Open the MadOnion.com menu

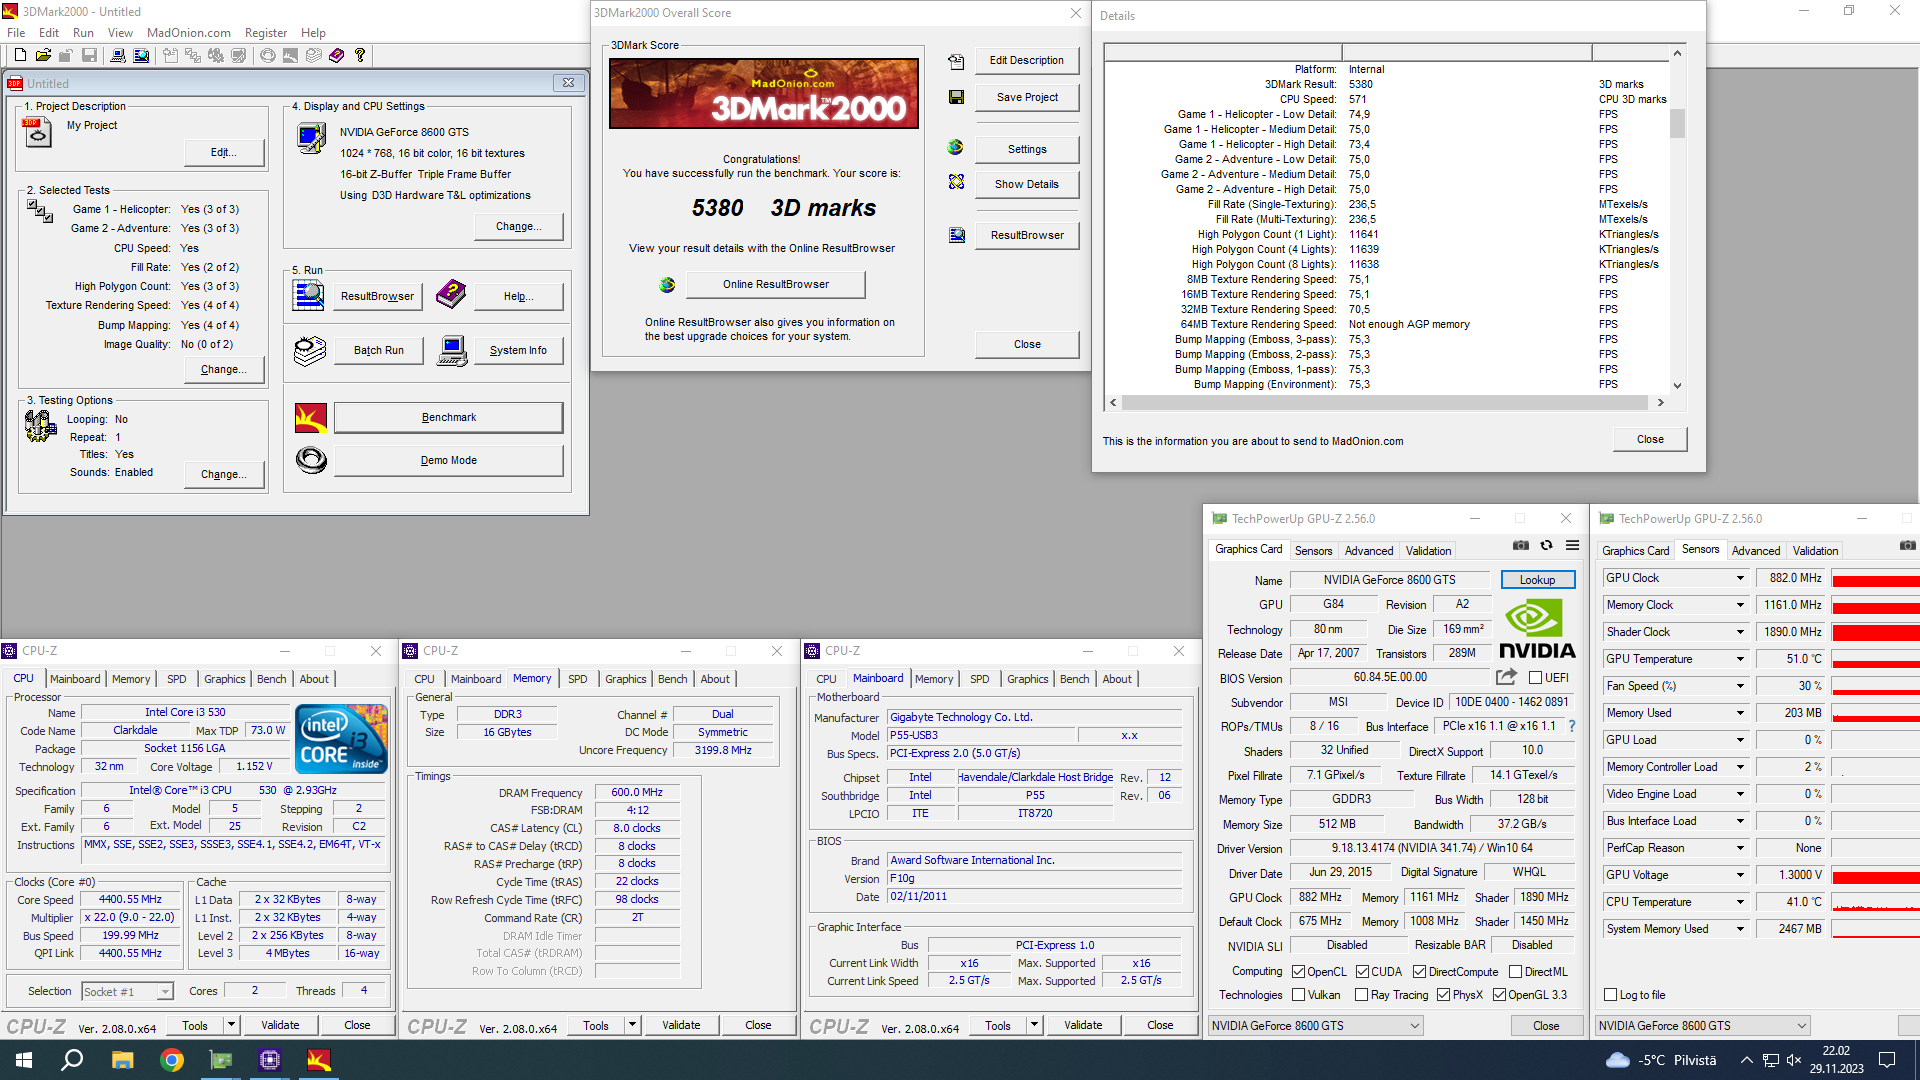(188, 33)
